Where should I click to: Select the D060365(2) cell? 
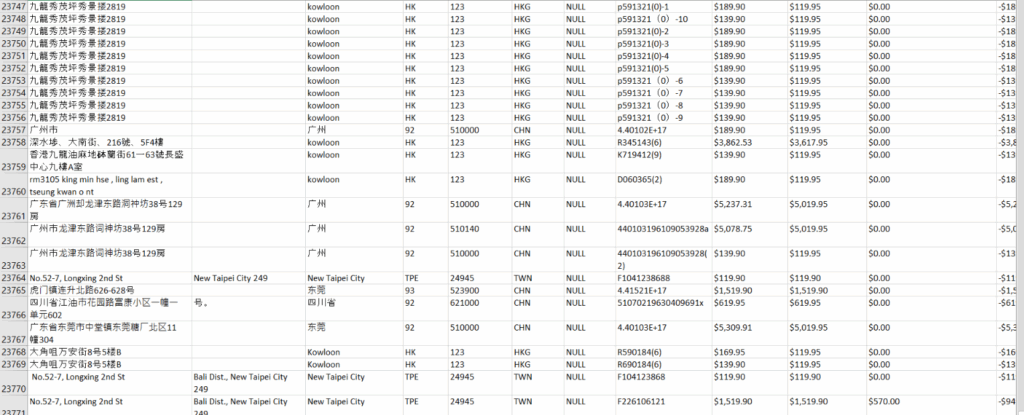640,179
